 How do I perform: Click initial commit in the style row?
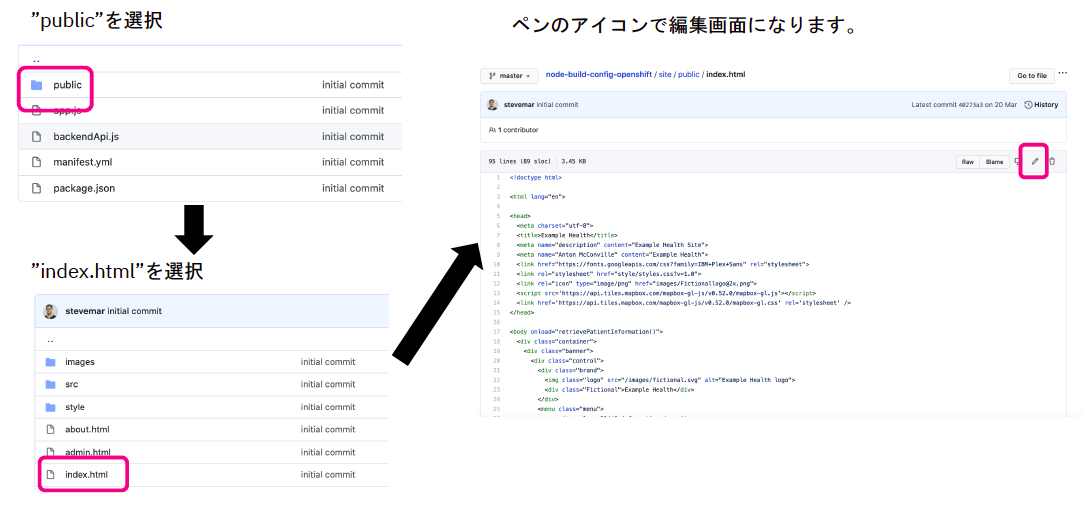click(x=328, y=407)
